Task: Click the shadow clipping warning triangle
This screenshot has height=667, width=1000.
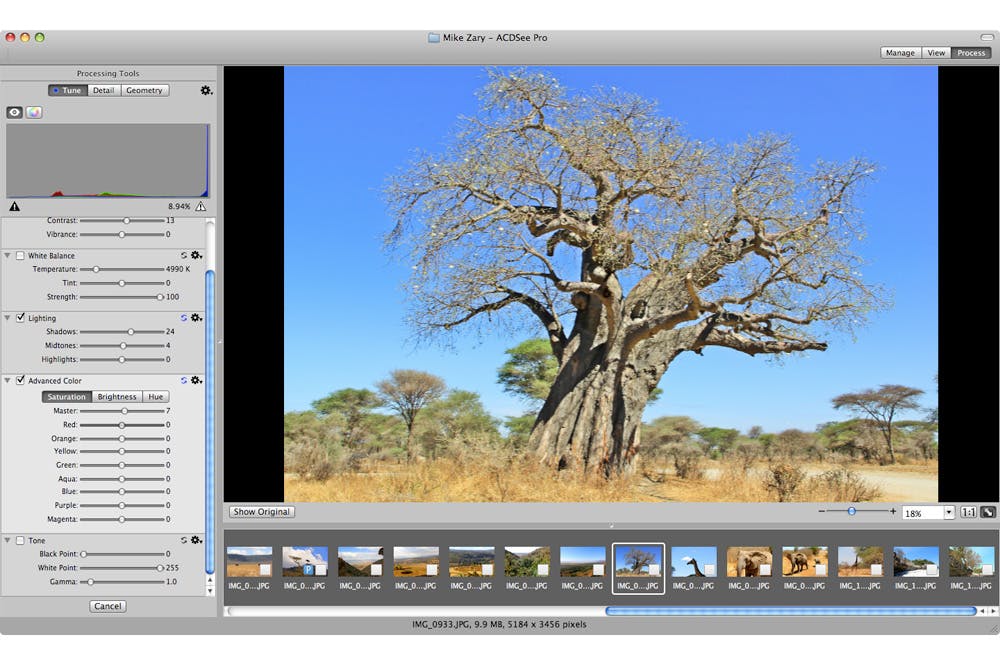Action: (14, 207)
